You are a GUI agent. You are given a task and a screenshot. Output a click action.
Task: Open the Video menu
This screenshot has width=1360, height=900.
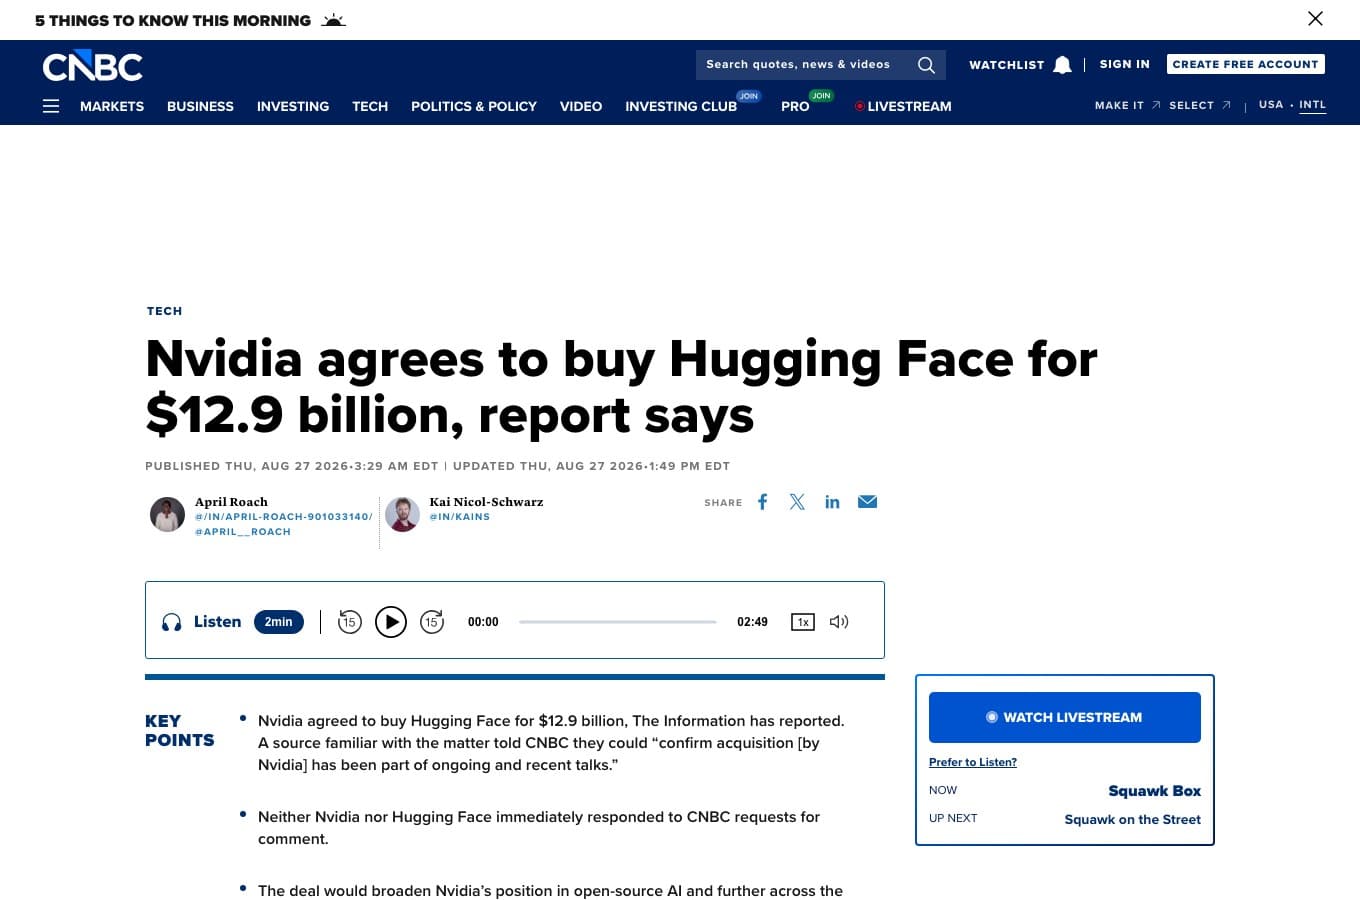pos(581,106)
